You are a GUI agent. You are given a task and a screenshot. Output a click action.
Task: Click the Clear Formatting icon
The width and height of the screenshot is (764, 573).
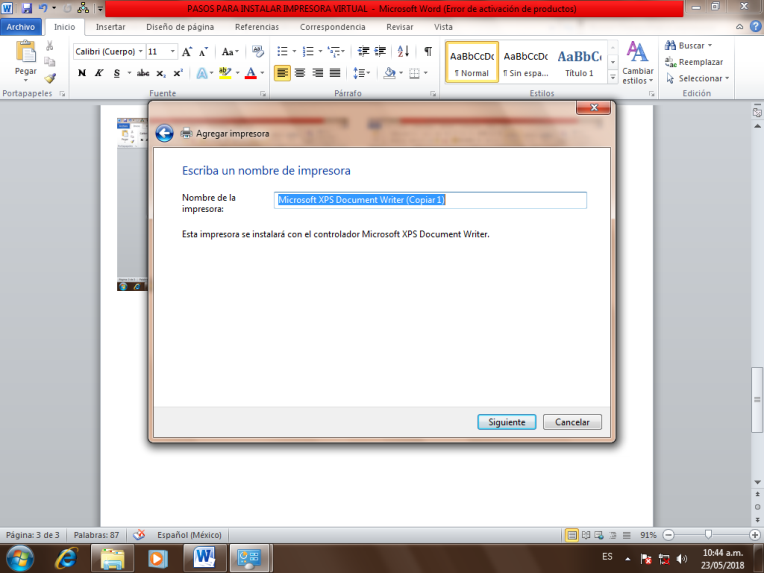(257, 51)
